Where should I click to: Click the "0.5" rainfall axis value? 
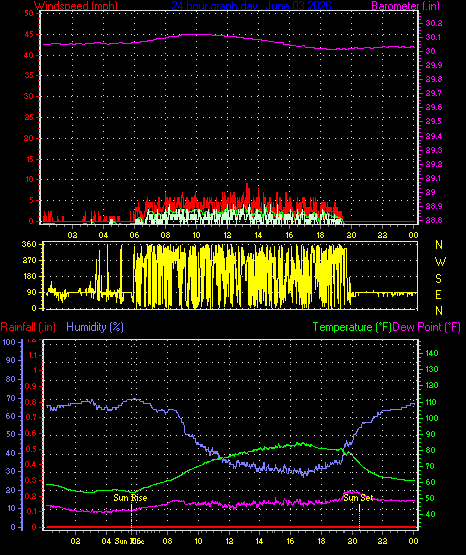31,450
